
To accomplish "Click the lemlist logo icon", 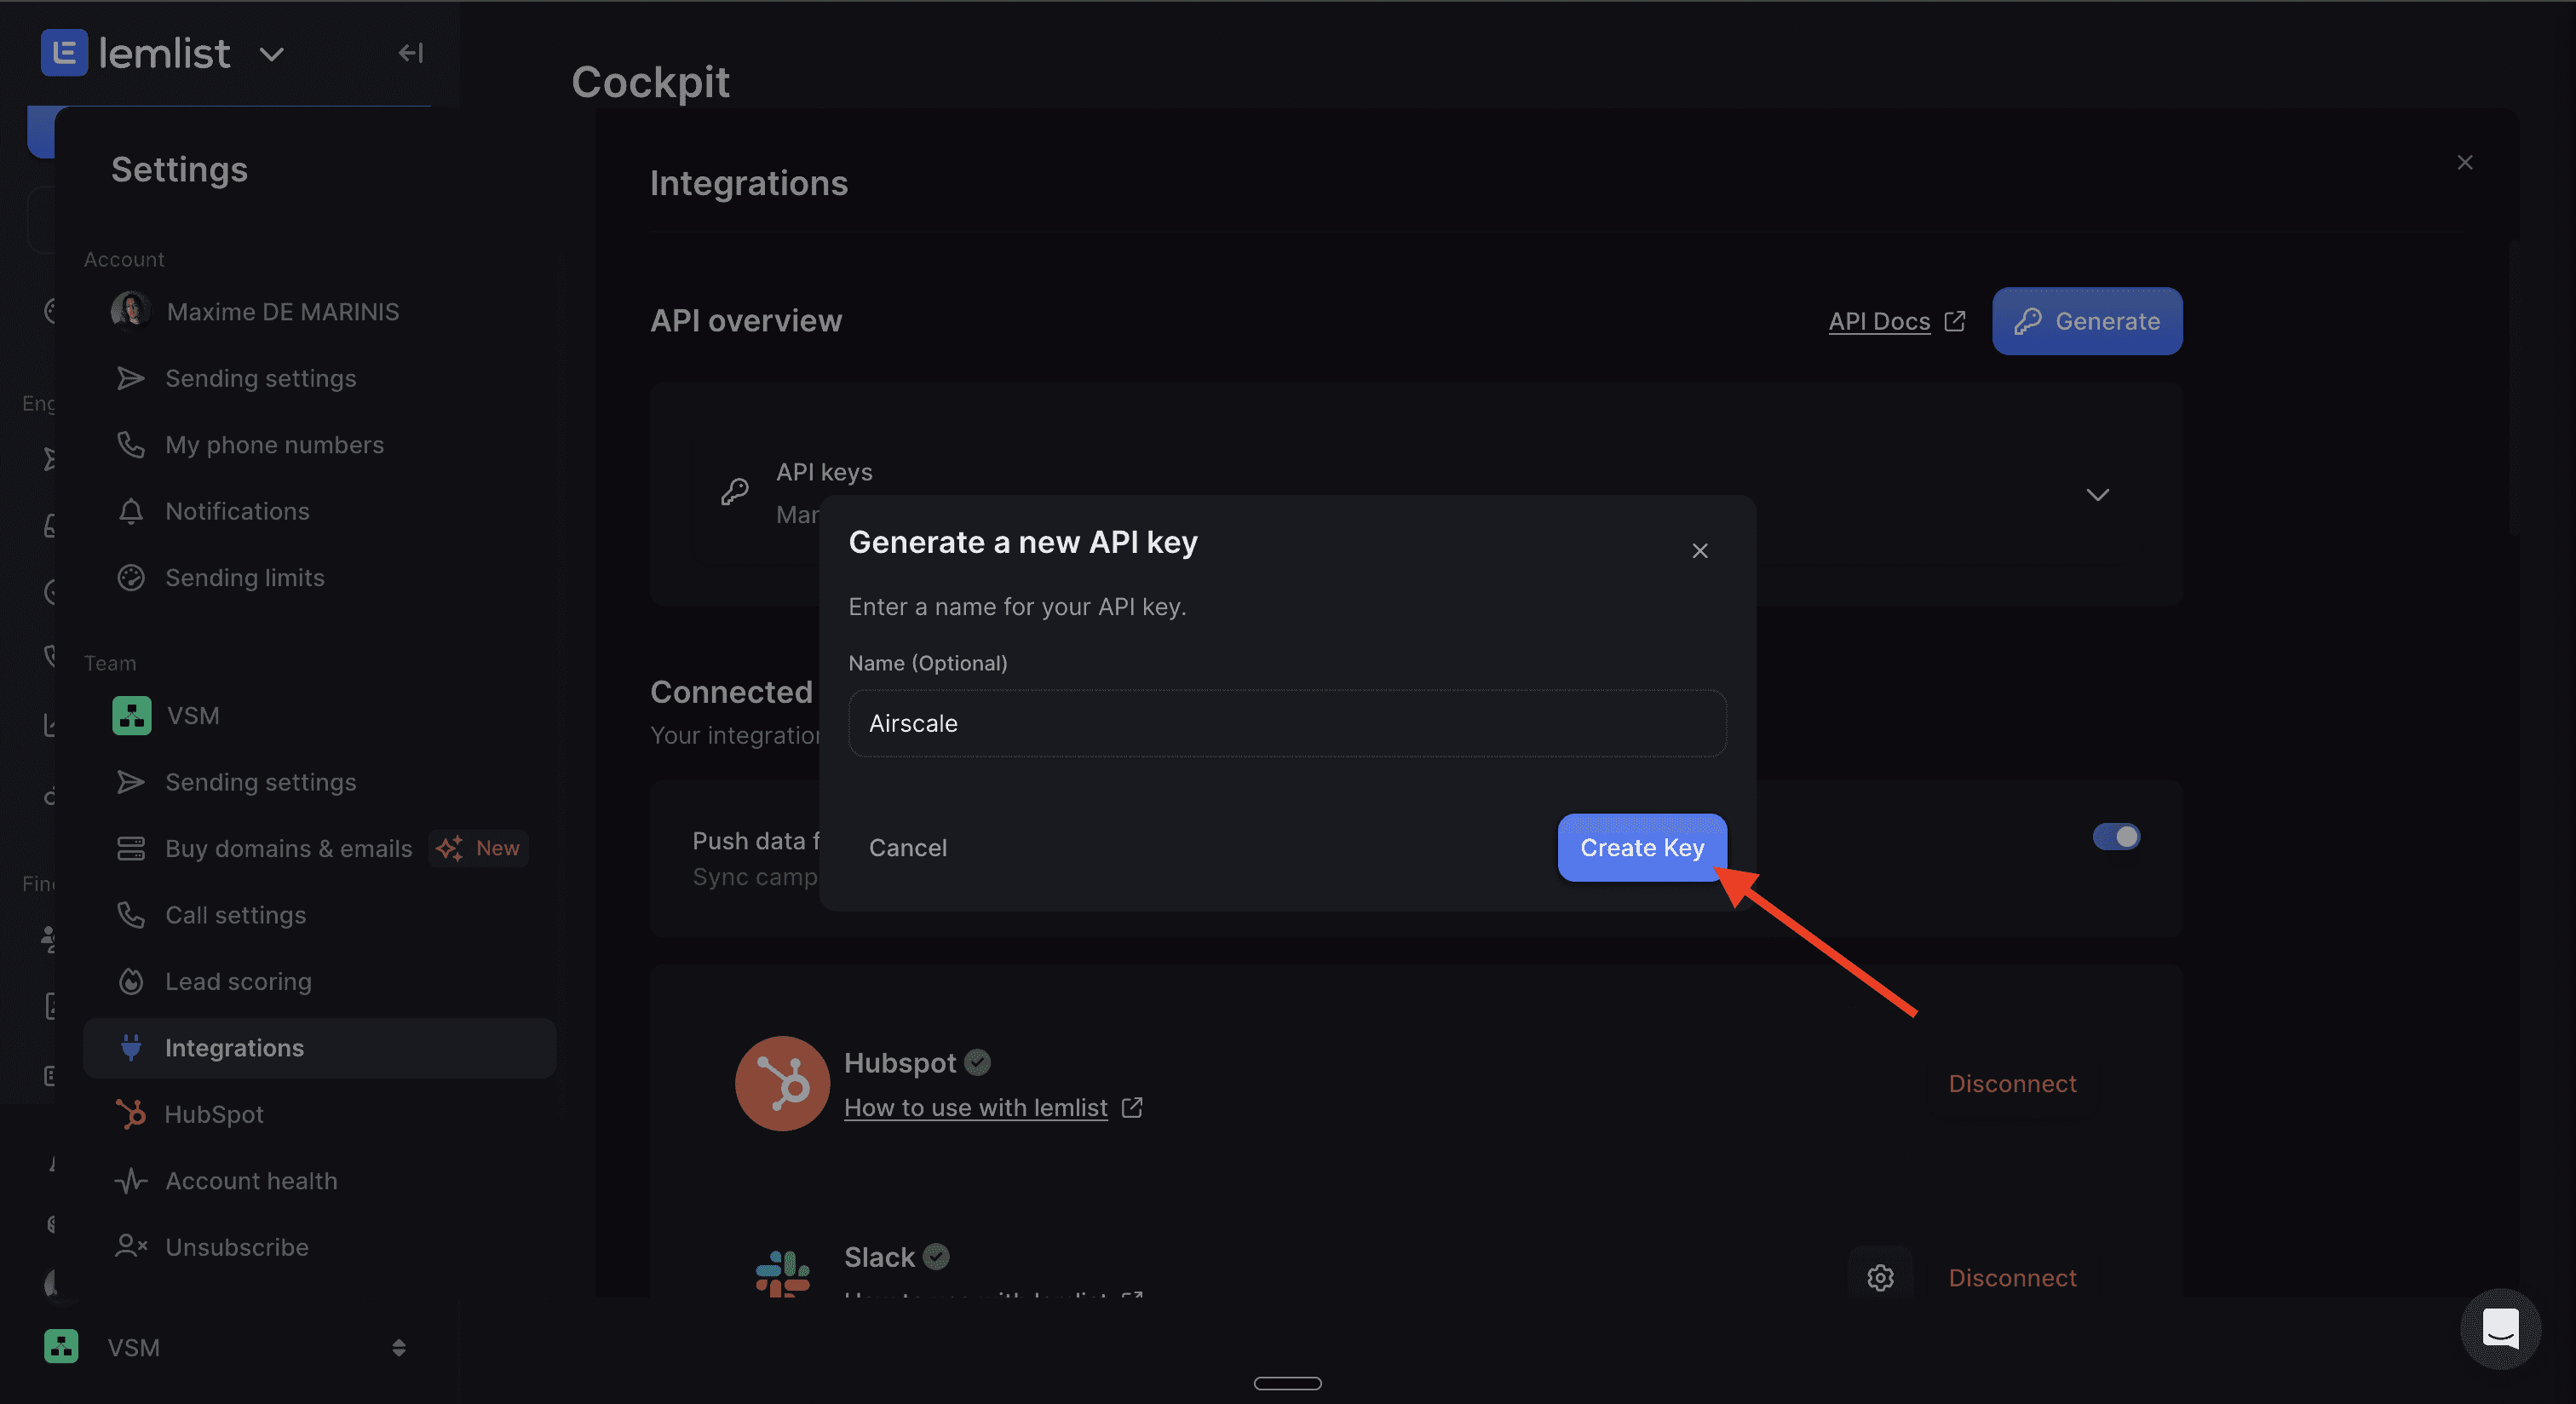I will (64, 53).
